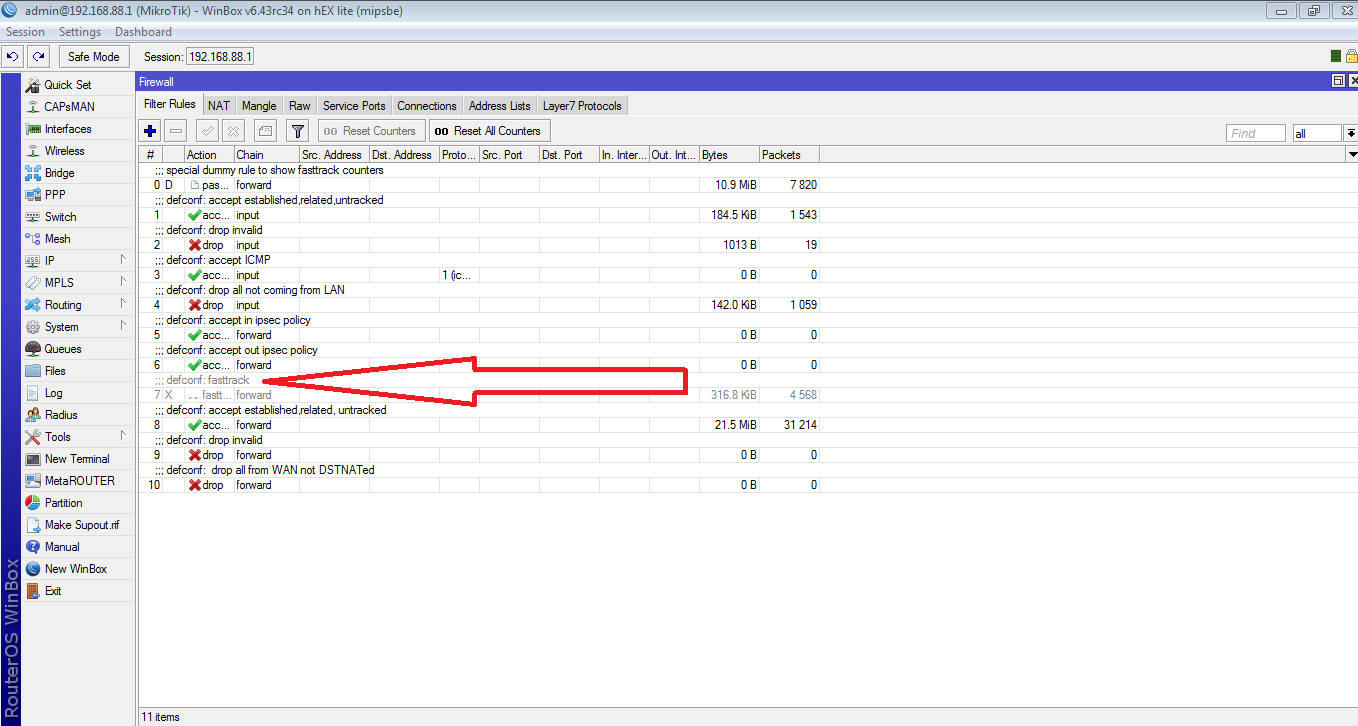Expand the Tools submenu
This screenshot has height=726, width=1358.
click(x=124, y=436)
